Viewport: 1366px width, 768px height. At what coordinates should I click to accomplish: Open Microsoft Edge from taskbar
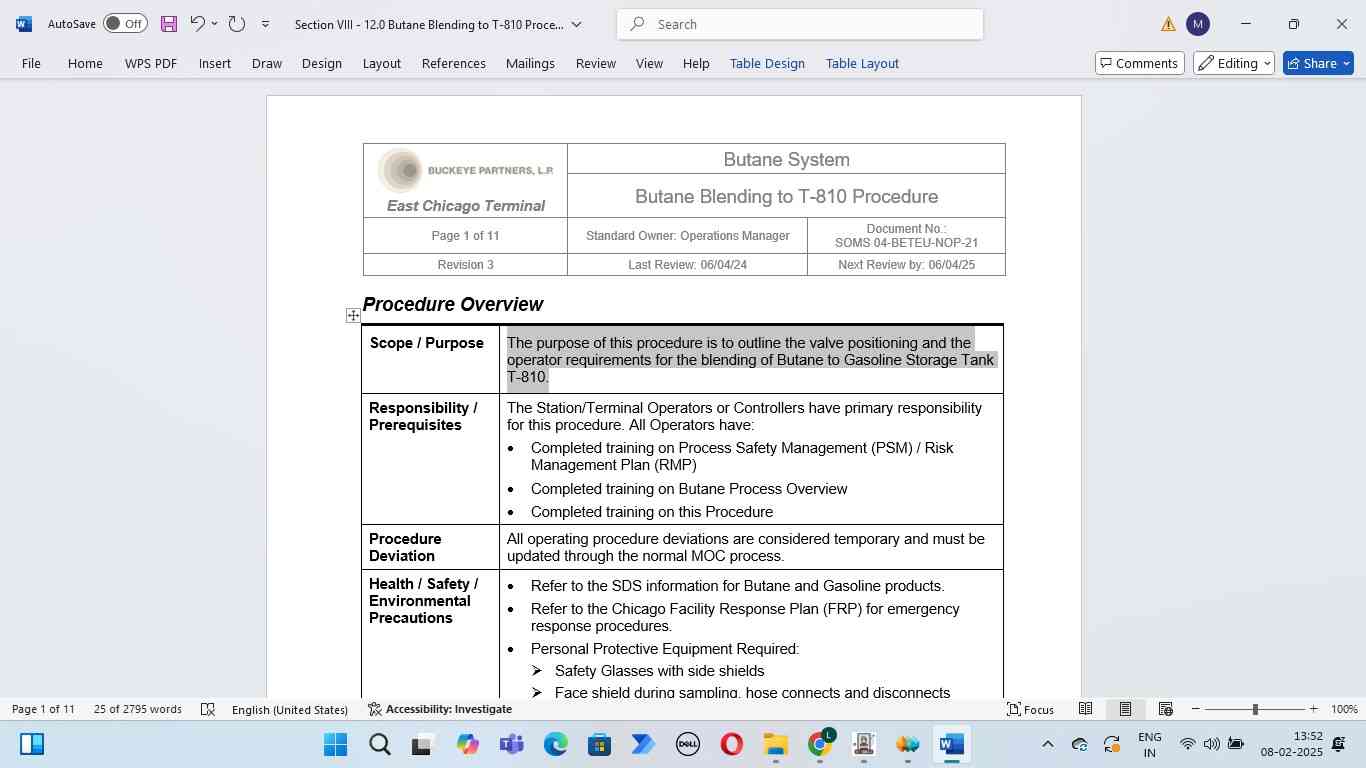pyautogui.click(x=555, y=744)
